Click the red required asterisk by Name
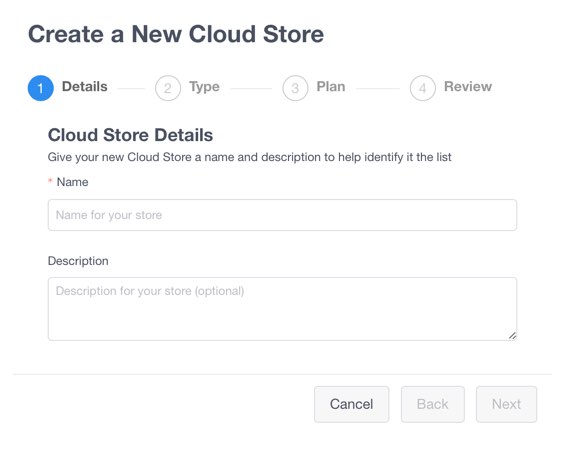 50,180
